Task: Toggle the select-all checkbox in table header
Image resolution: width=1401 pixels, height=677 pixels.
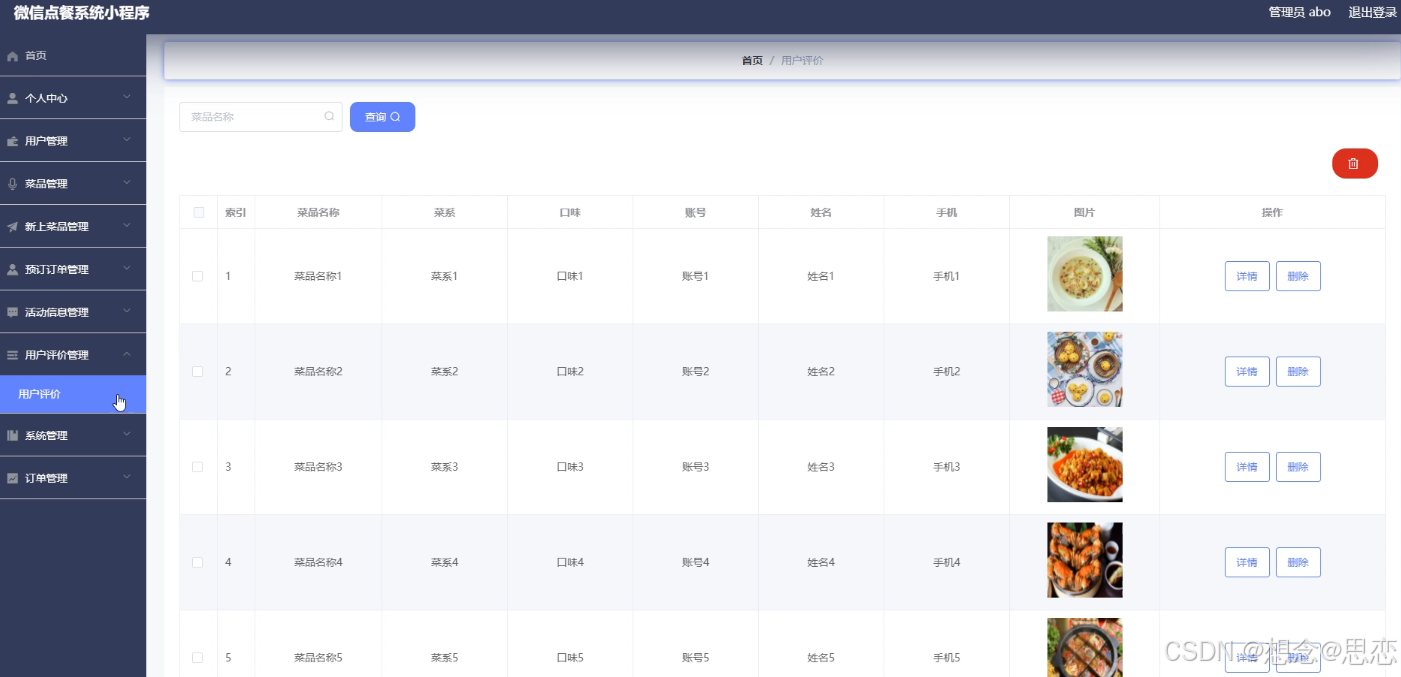Action: click(198, 212)
